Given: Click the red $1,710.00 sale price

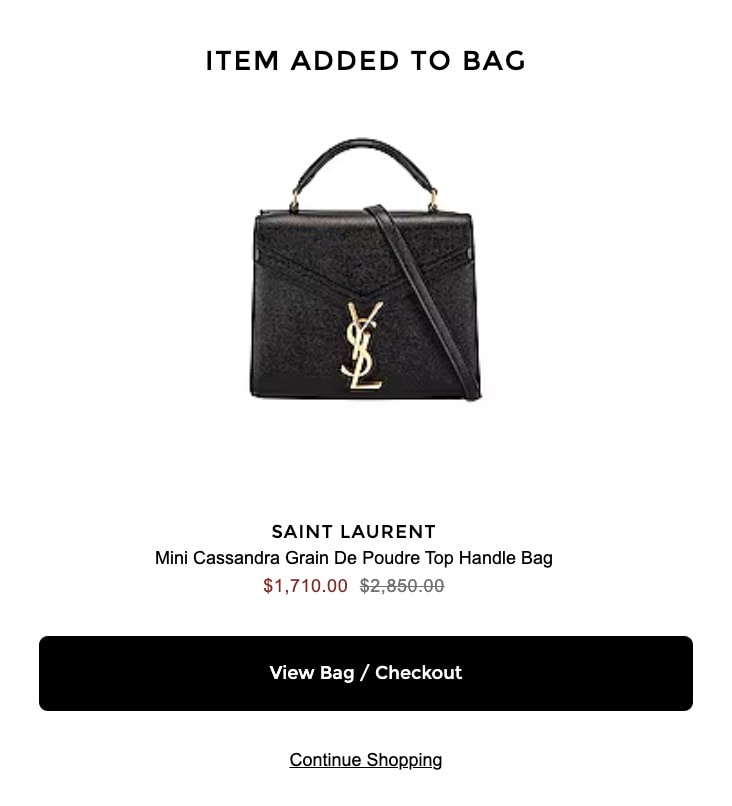Looking at the screenshot, I should click(x=305, y=585).
